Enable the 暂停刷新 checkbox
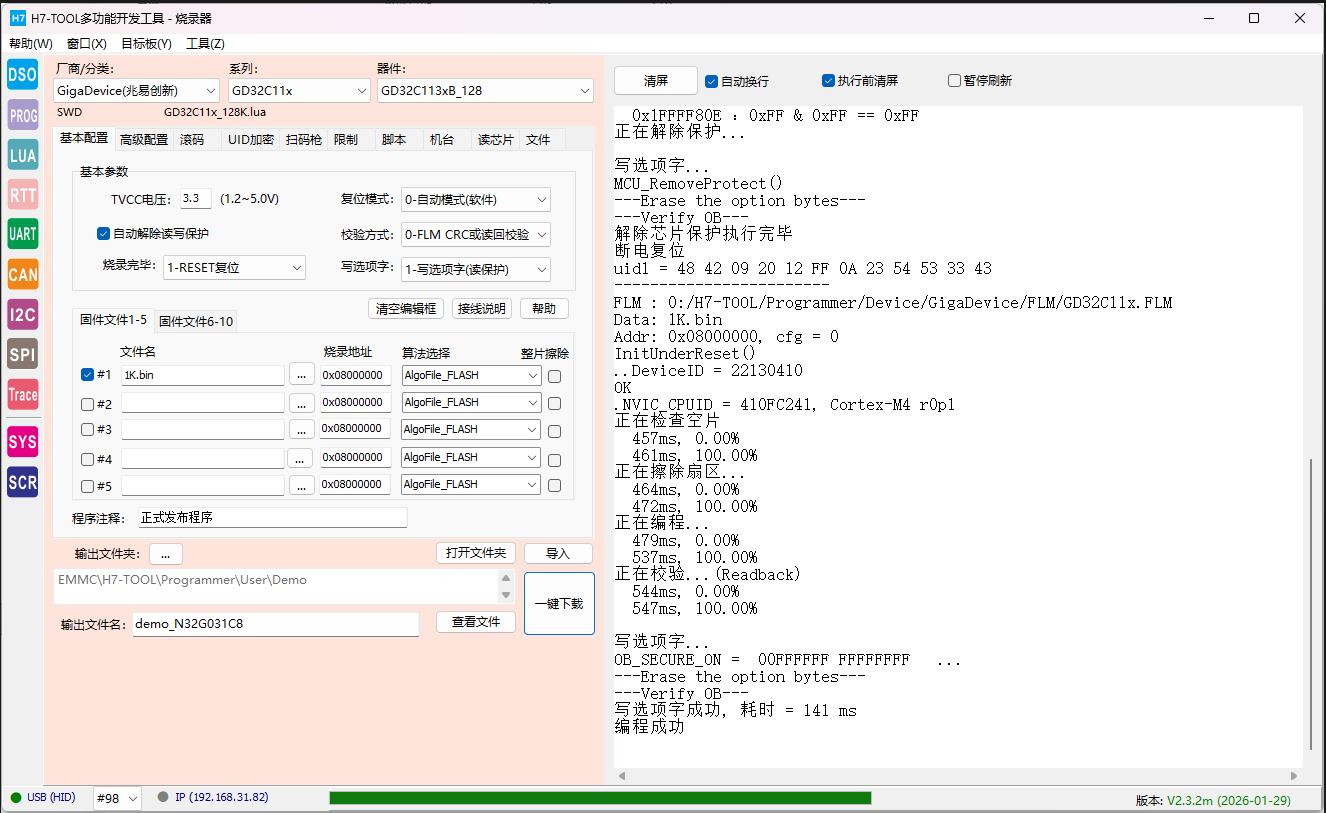The width and height of the screenshot is (1326, 813). pos(955,81)
